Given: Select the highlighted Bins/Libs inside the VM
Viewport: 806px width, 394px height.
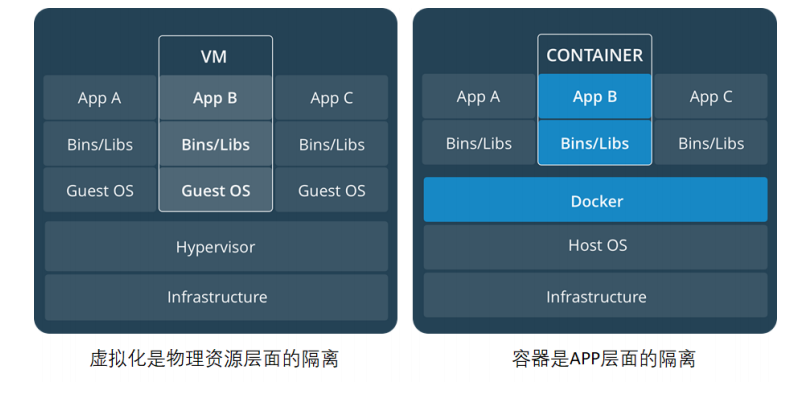Looking at the screenshot, I should [x=215, y=144].
